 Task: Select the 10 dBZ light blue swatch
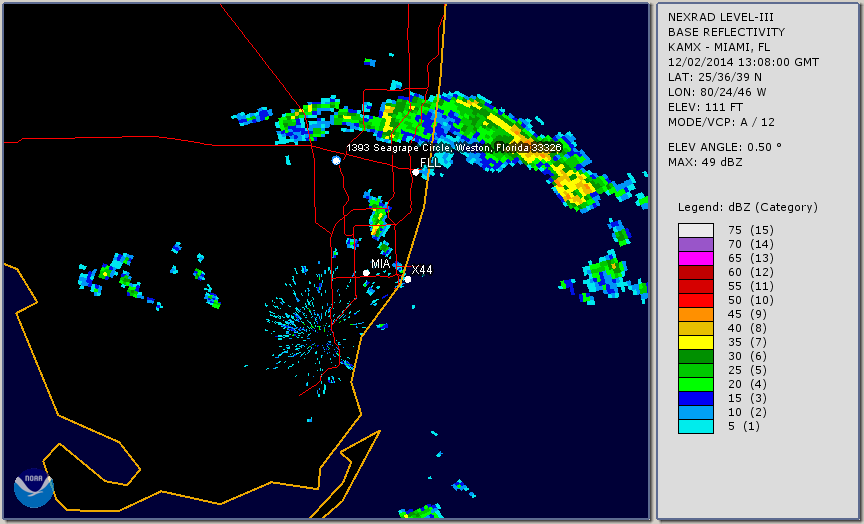point(696,413)
